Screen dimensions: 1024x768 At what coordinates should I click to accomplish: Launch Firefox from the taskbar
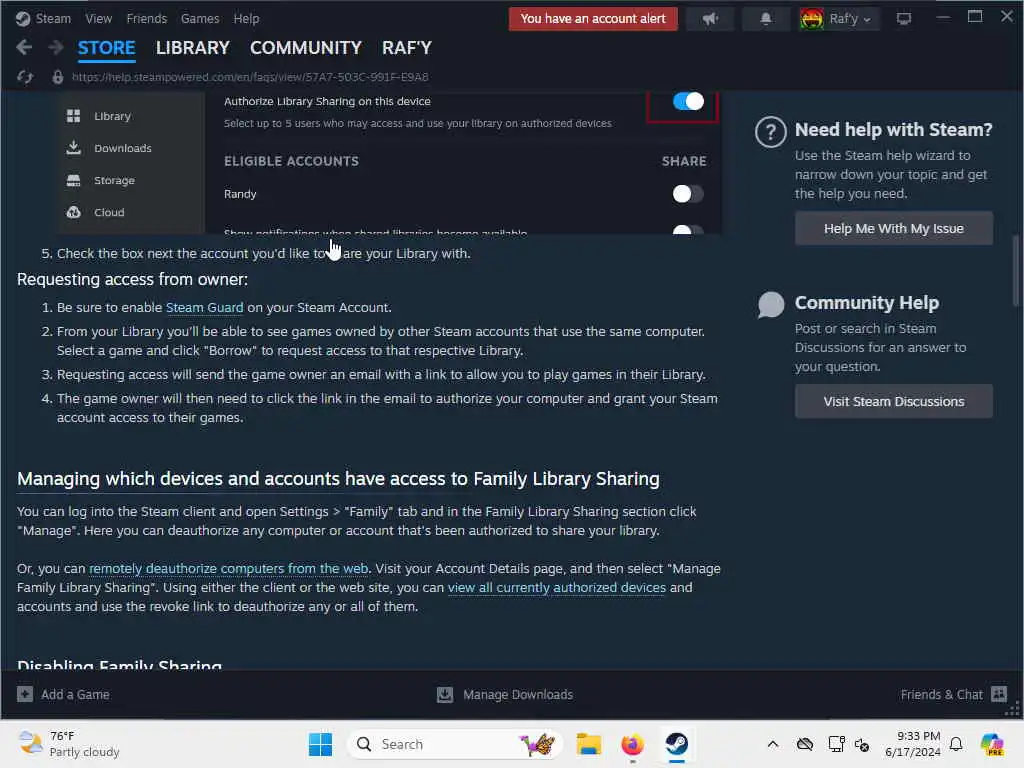click(632, 744)
